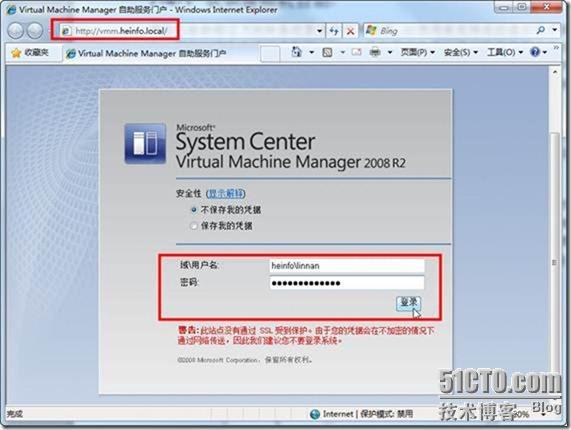This screenshot has height=430, width=571.
Task: Click the Internet Explorer title bar icon
Action: (x=12, y=10)
